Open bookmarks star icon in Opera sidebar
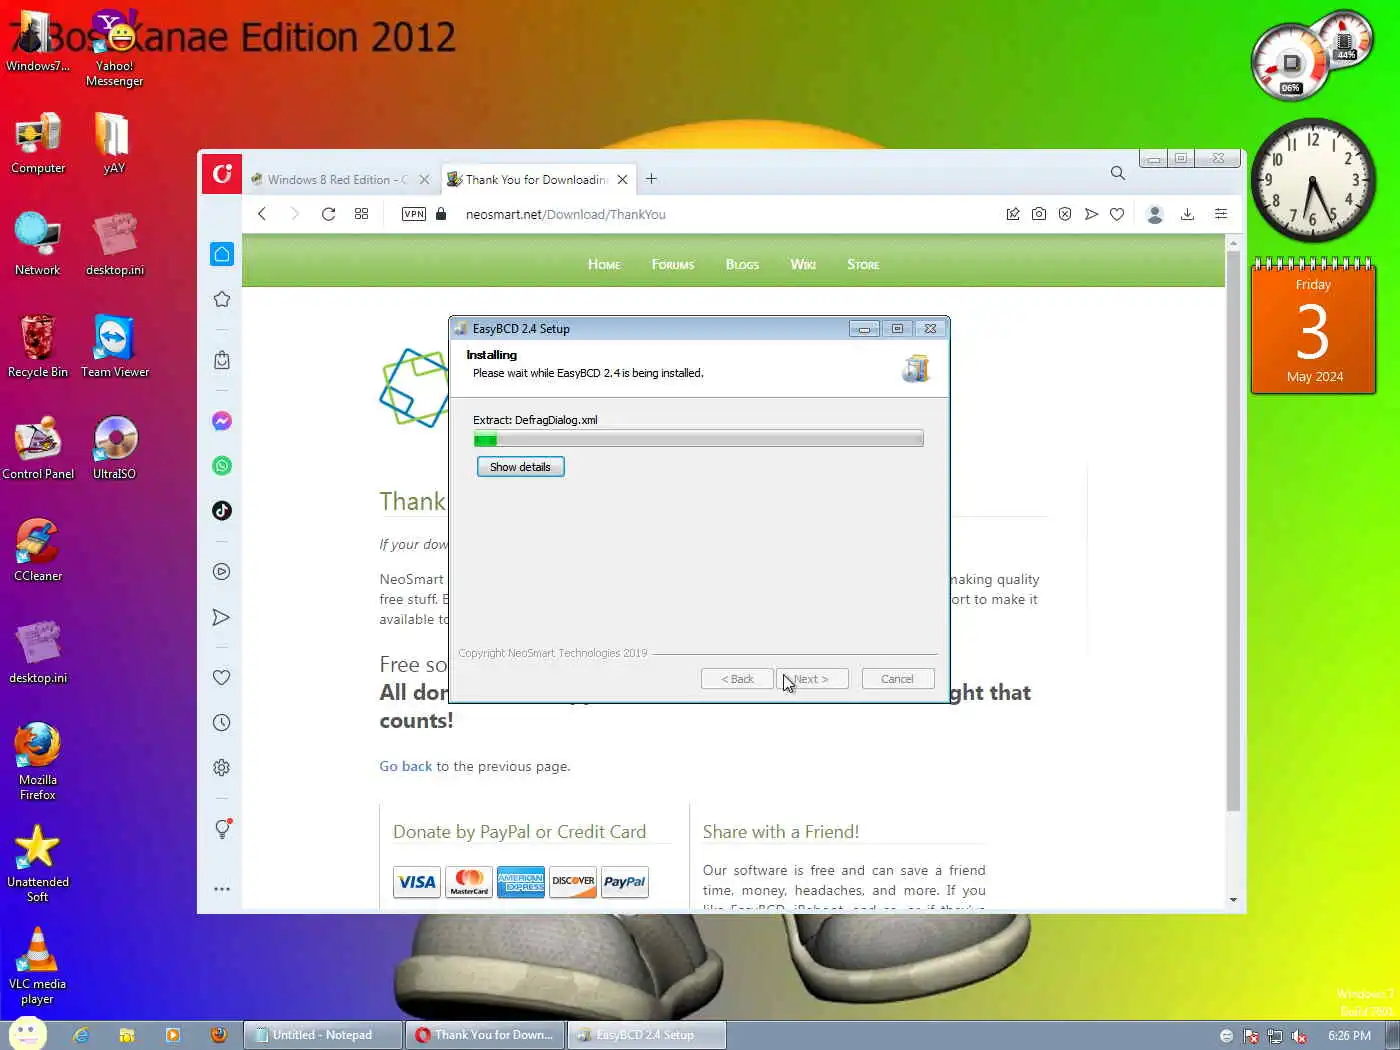This screenshot has height=1050, width=1400. coord(222,299)
